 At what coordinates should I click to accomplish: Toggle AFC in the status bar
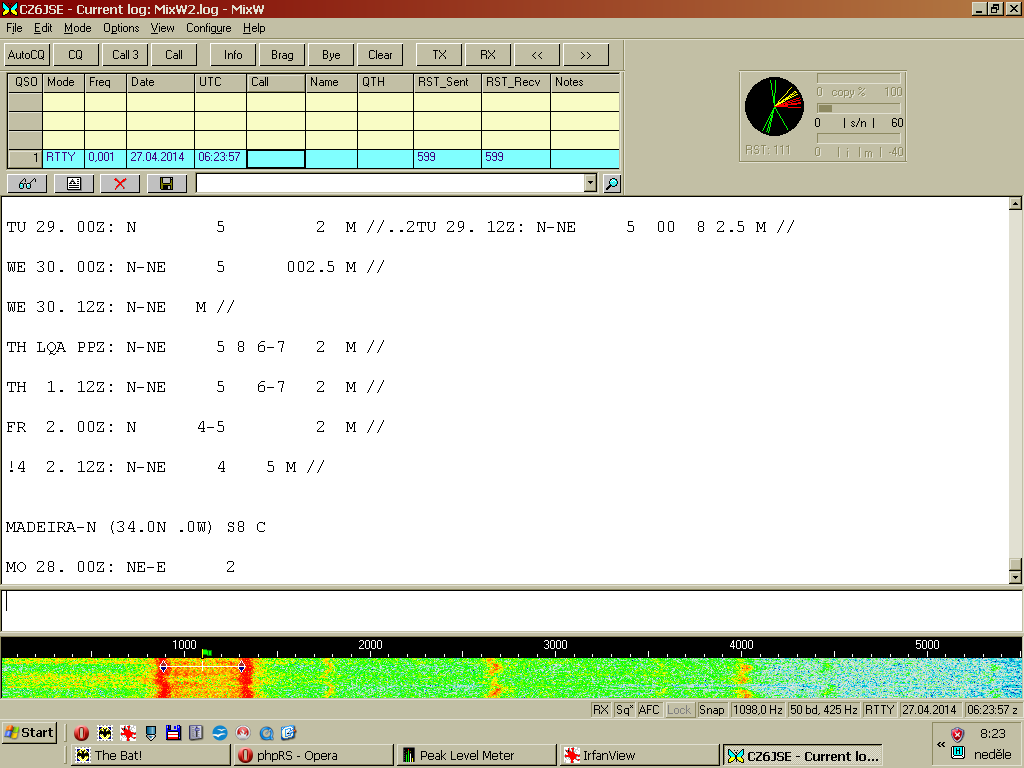pyautogui.click(x=649, y=710)
